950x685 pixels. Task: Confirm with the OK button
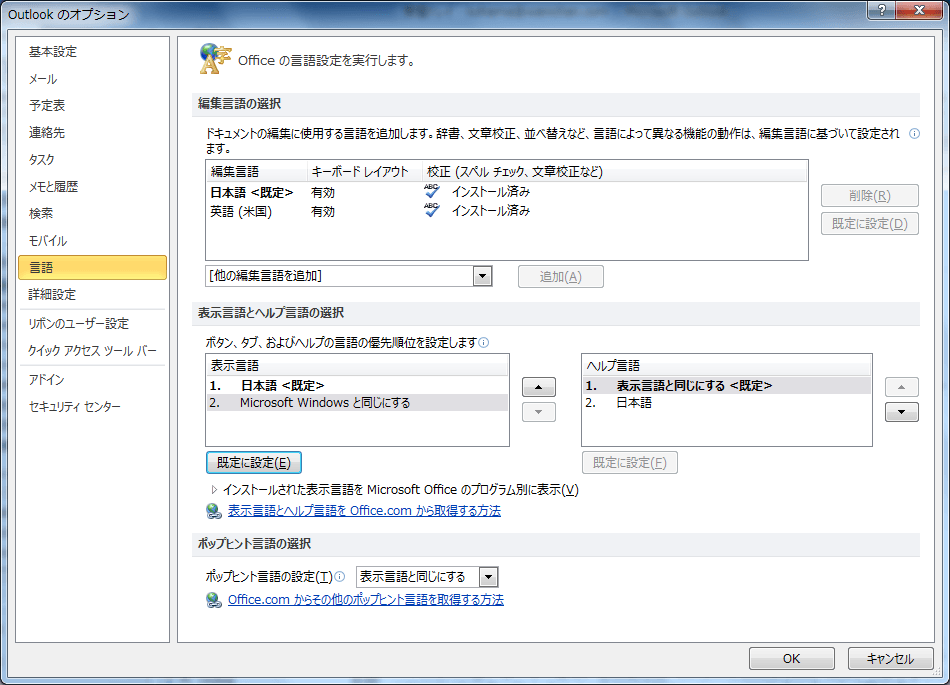791,658
